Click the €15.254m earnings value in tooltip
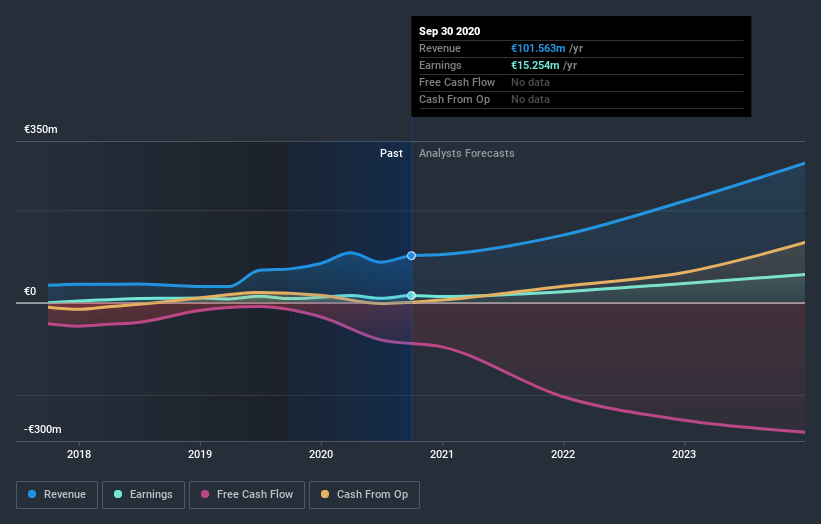The image size is (821, 524). pos(535,65)
